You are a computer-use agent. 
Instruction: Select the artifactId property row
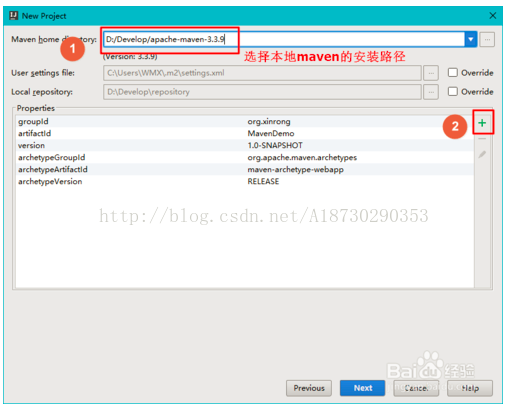coord(244,133)
